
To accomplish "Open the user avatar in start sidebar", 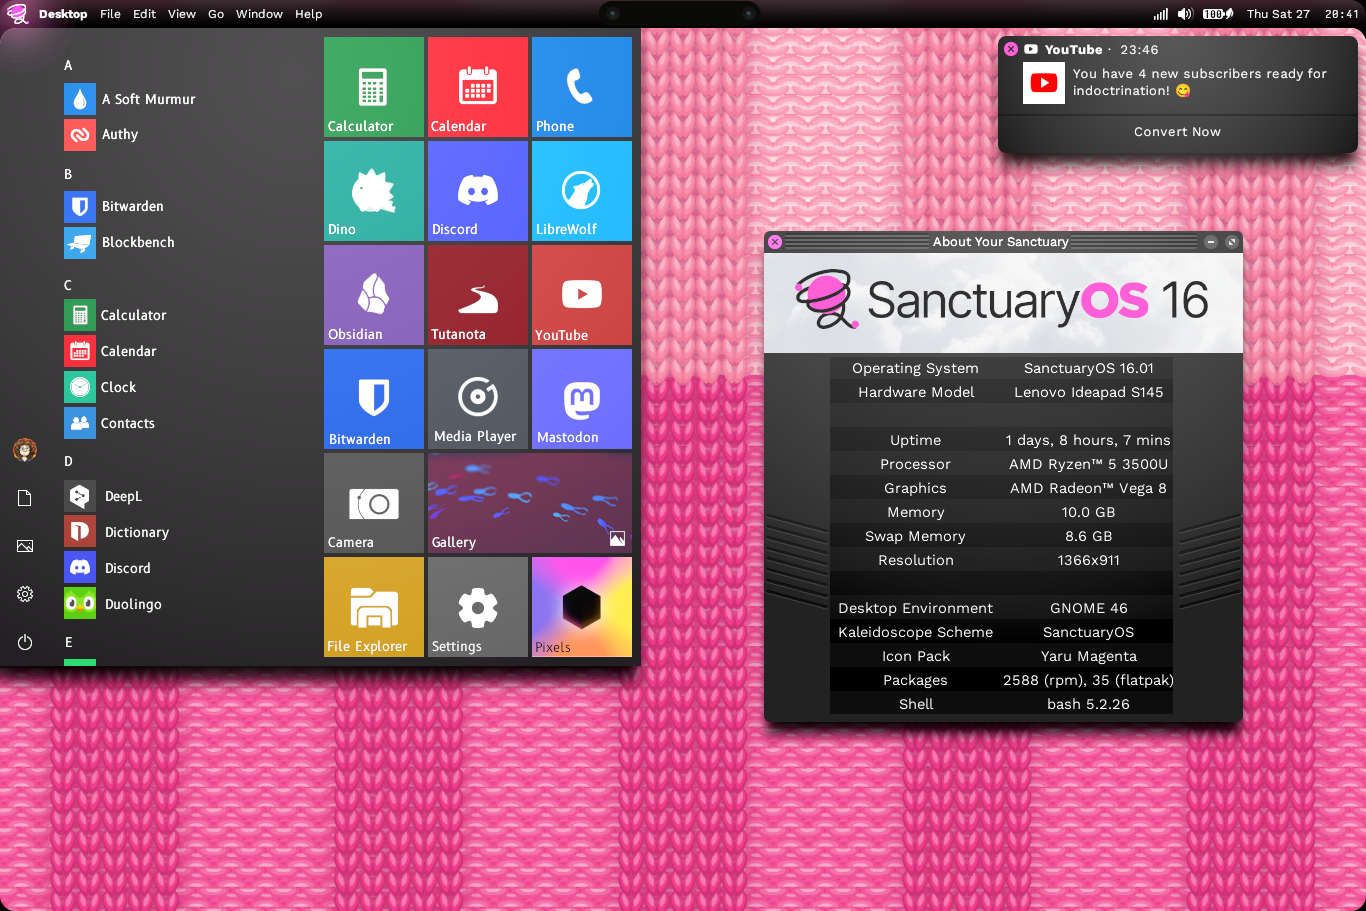I will coord(25,450).
